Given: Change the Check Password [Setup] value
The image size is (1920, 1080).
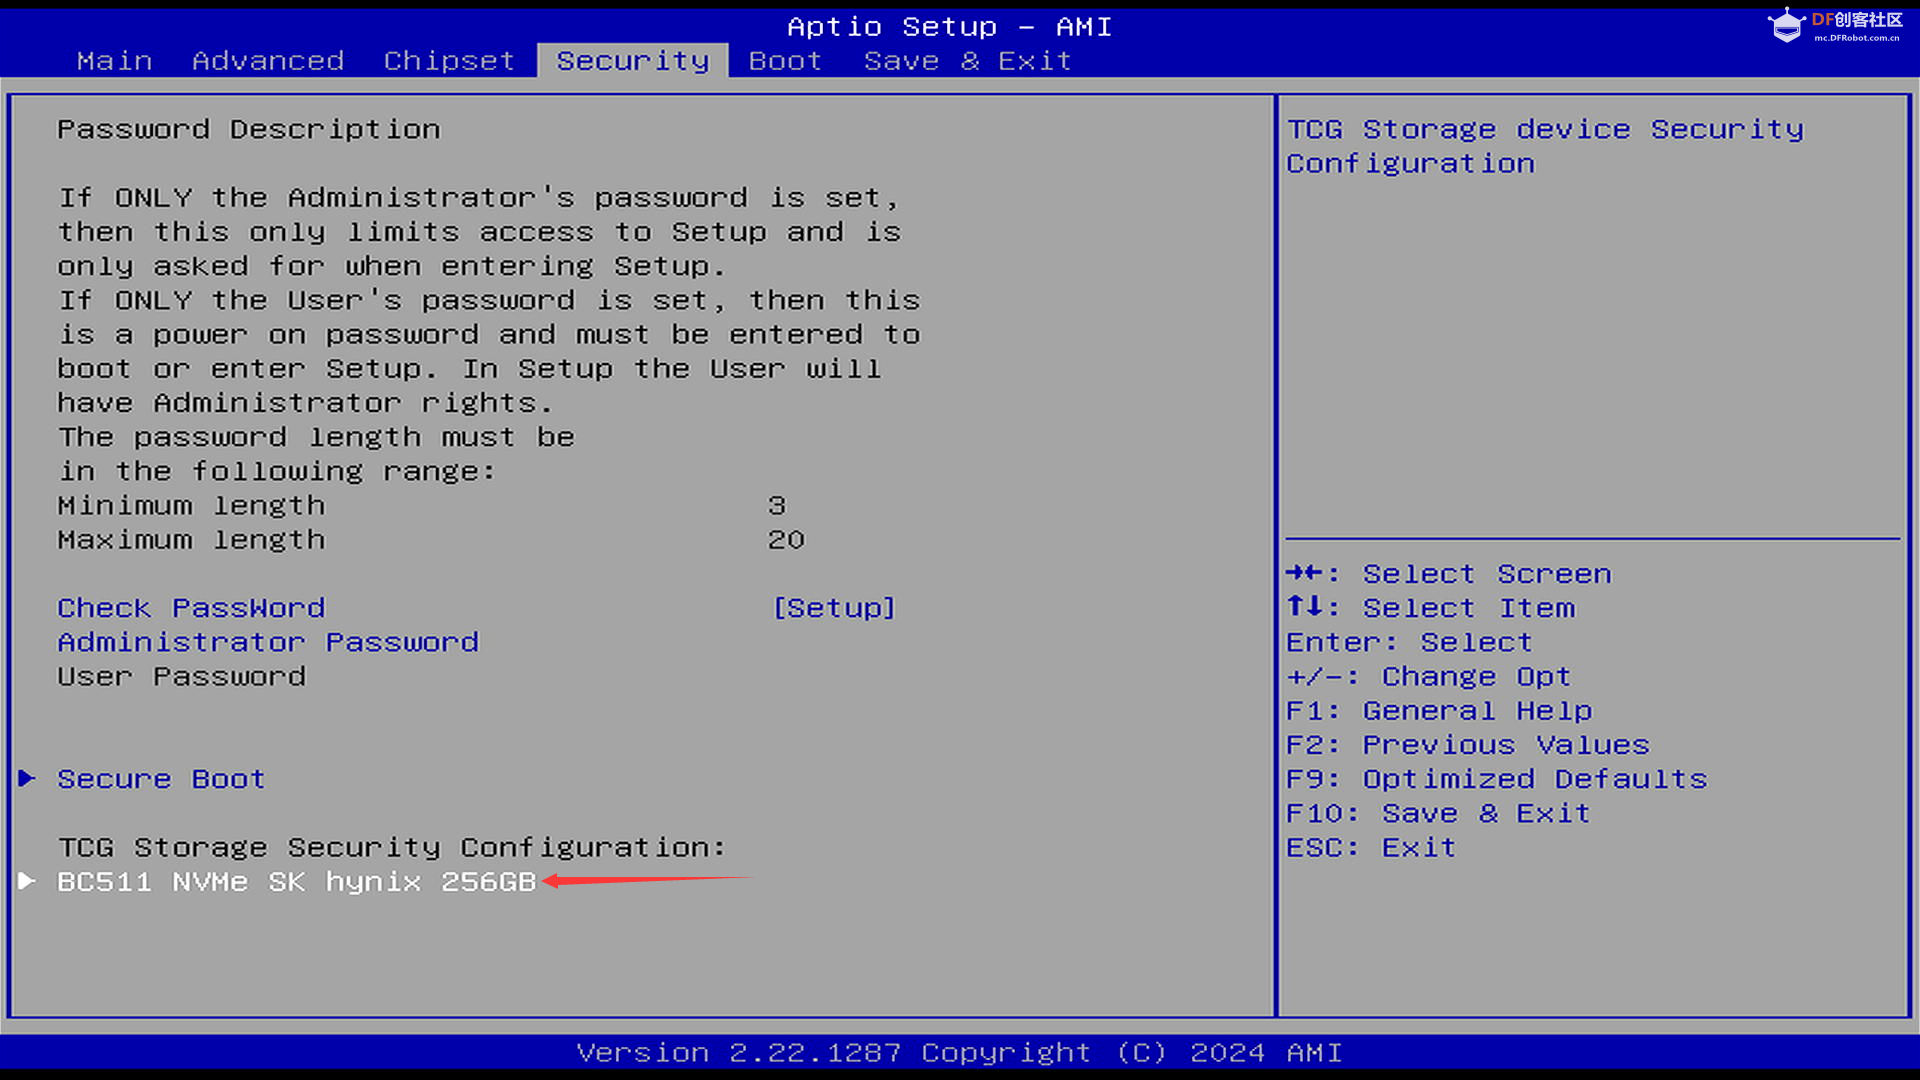Looking at the screenshot, I should click(x=834, y=608).
